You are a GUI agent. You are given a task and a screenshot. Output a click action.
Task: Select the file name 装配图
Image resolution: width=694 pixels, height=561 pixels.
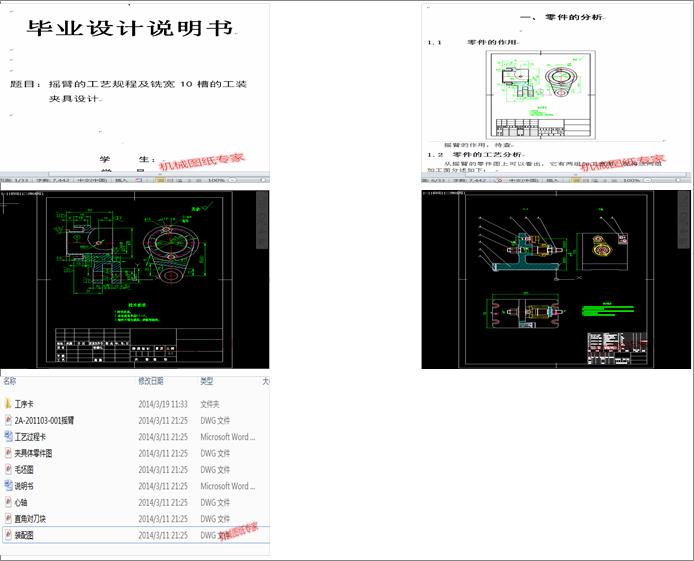pos(24,535)
